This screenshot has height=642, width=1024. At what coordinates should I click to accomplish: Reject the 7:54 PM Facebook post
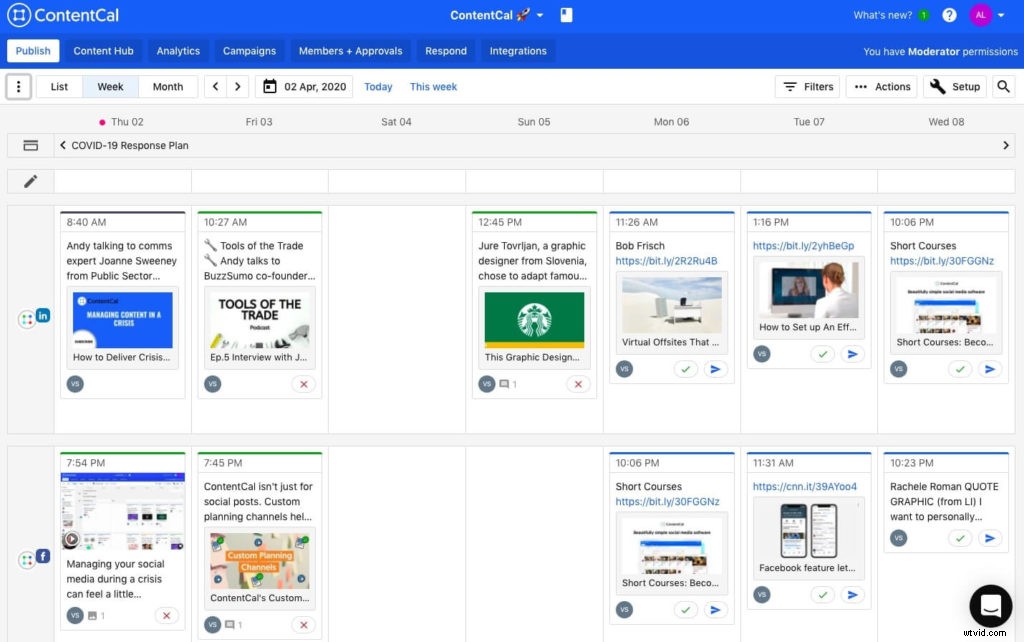166,615
